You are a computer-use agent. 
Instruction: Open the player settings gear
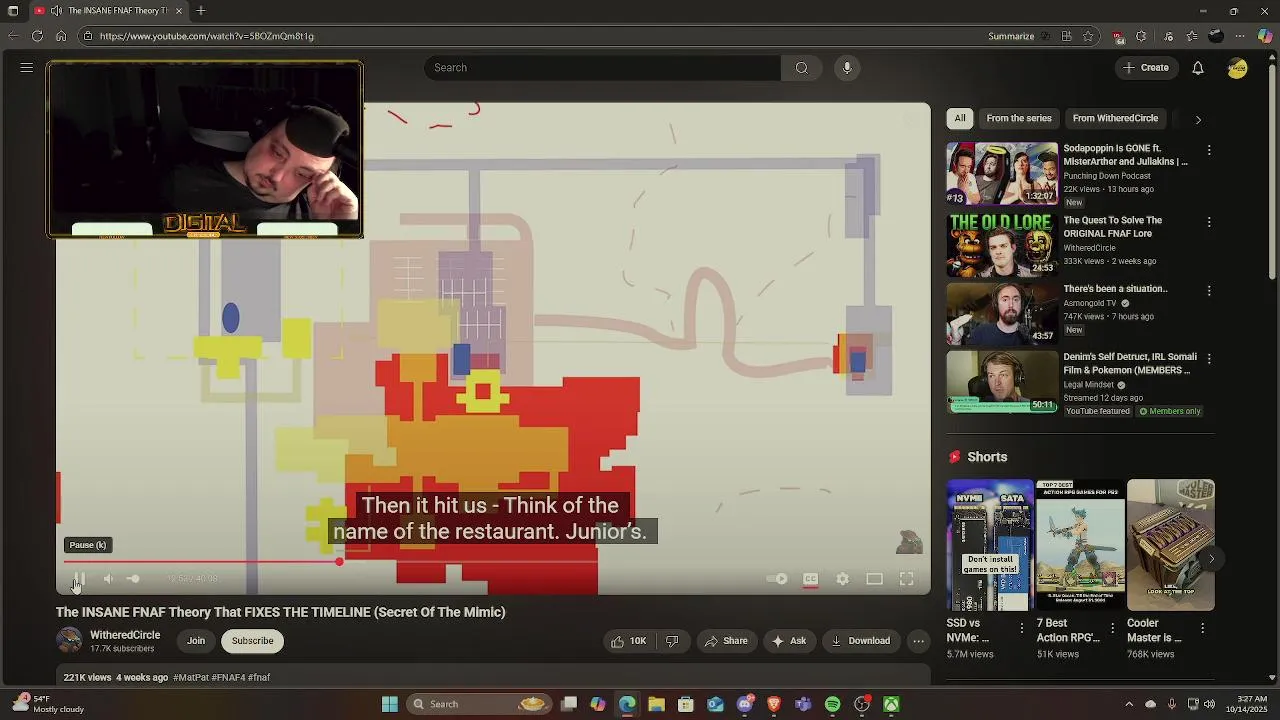[x=843, y=579]
